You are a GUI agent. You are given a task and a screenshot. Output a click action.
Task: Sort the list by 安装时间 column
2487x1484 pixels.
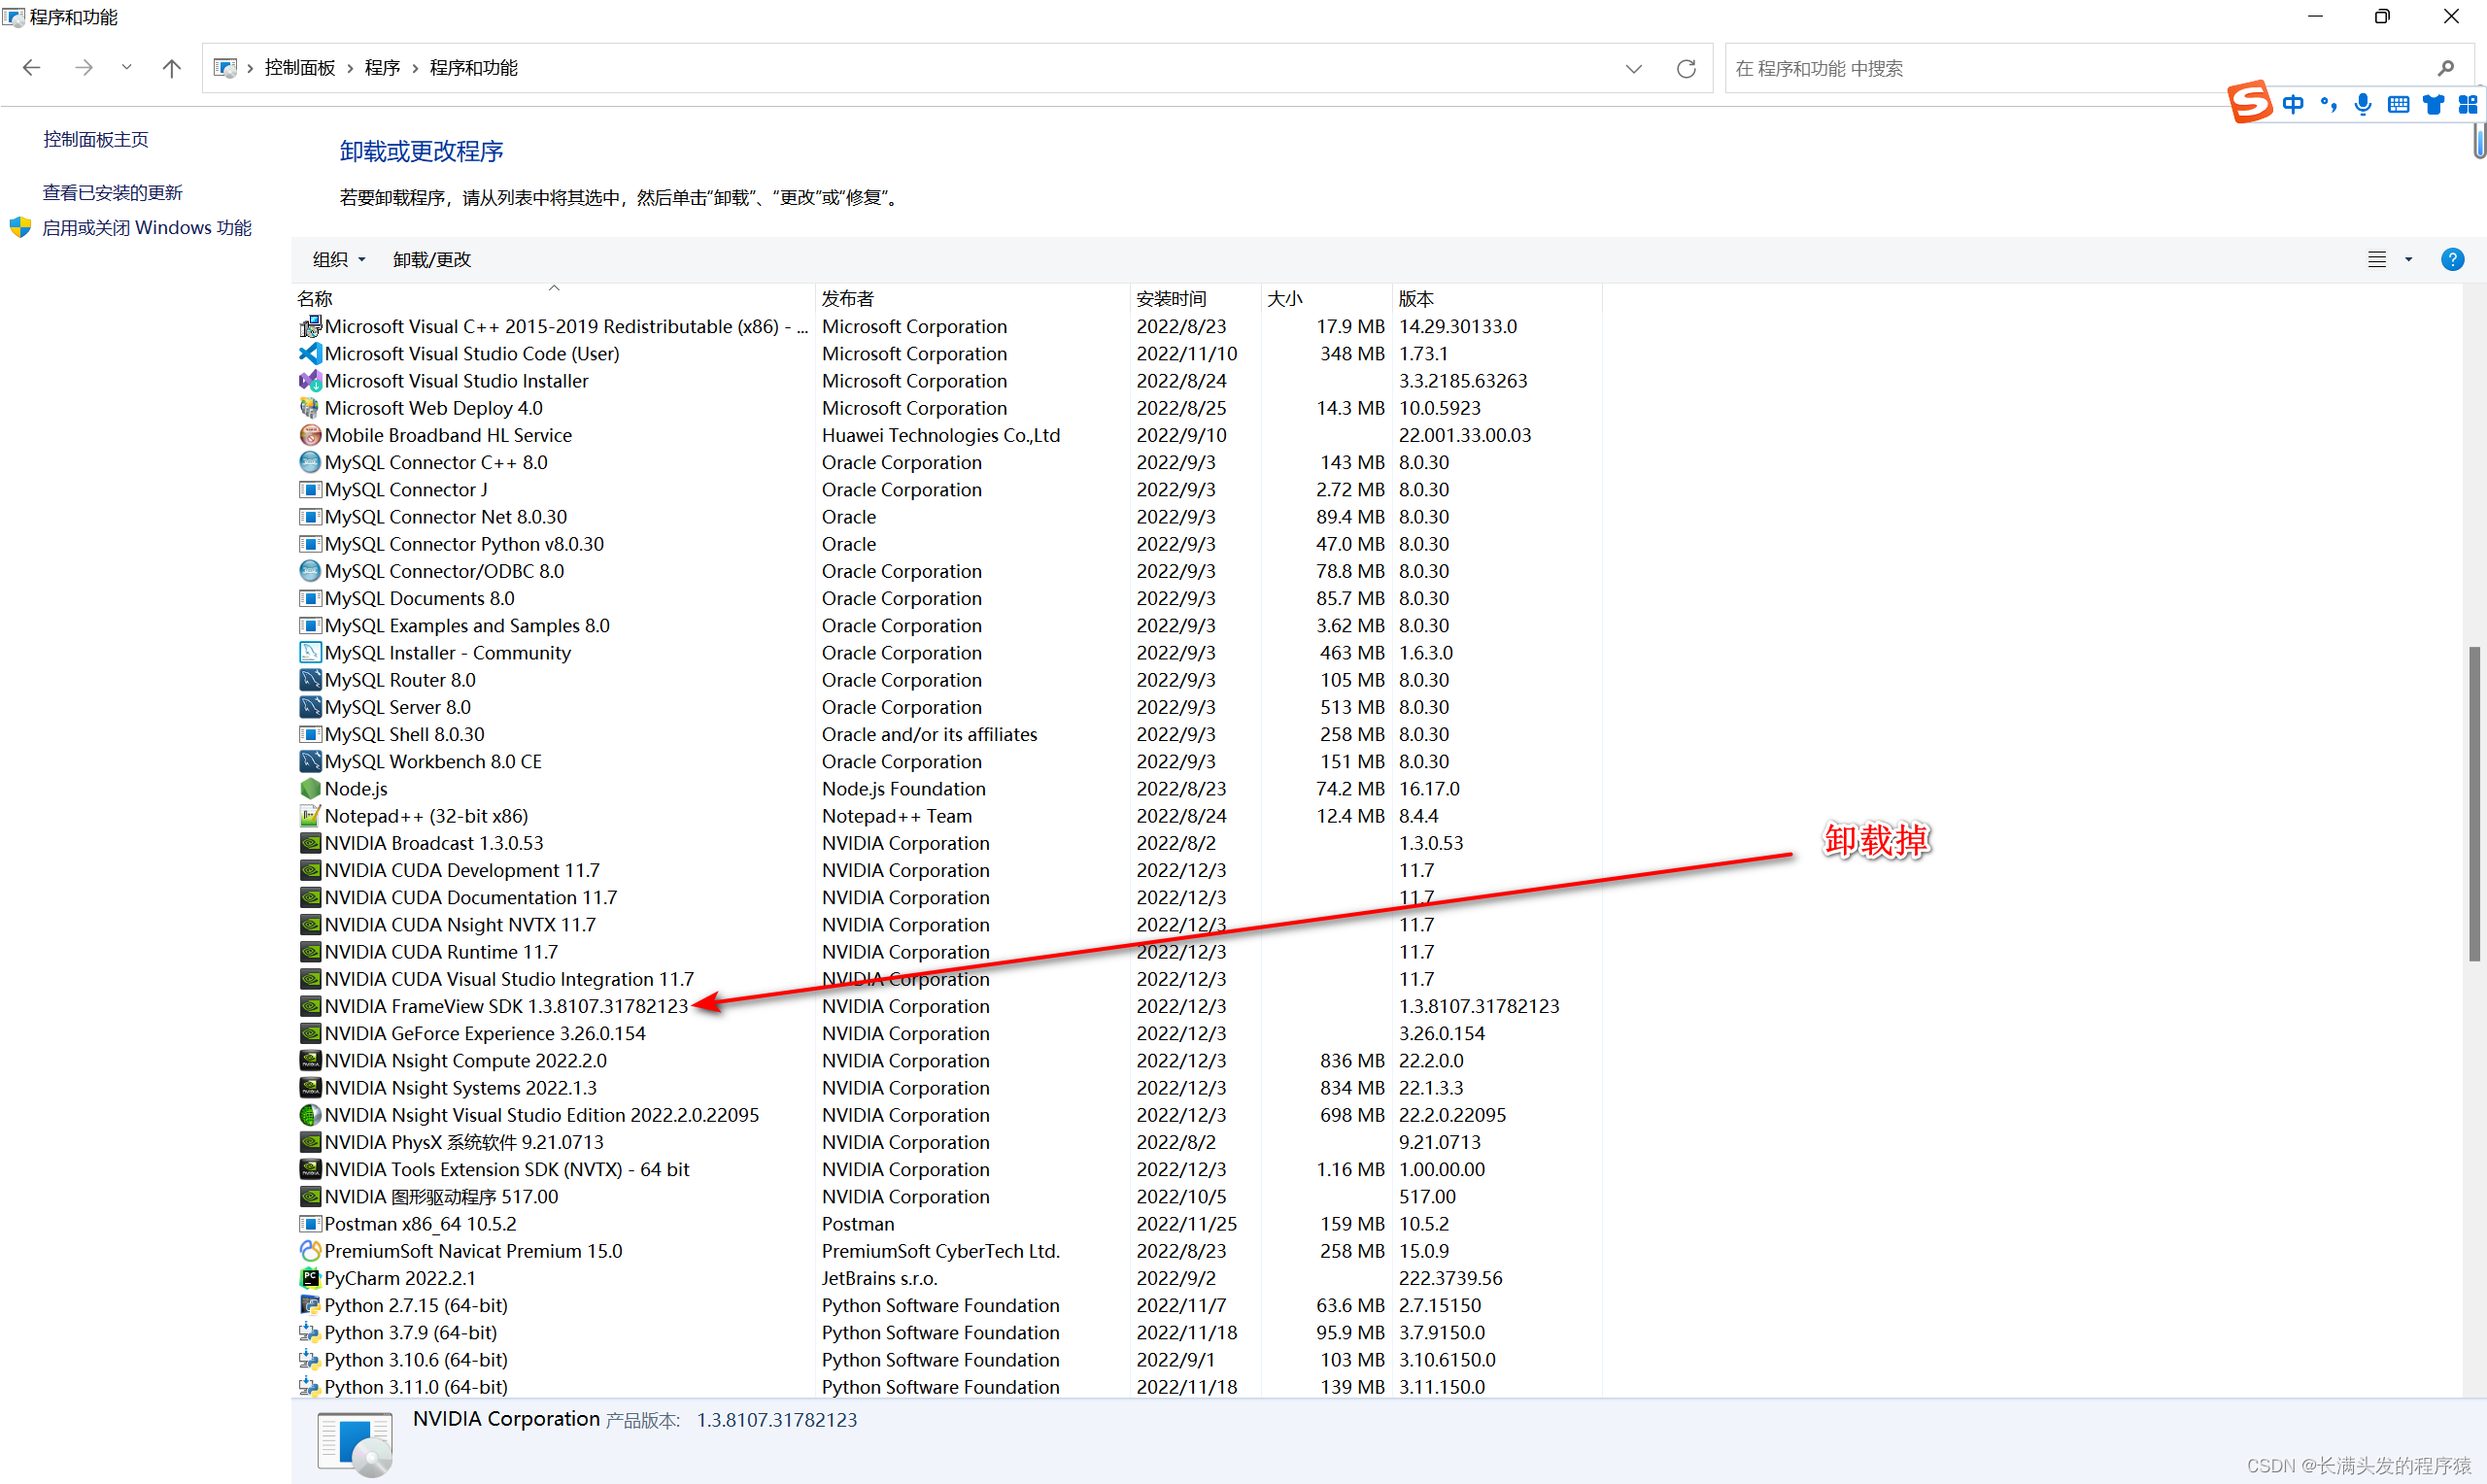[x=1170, y=298]
